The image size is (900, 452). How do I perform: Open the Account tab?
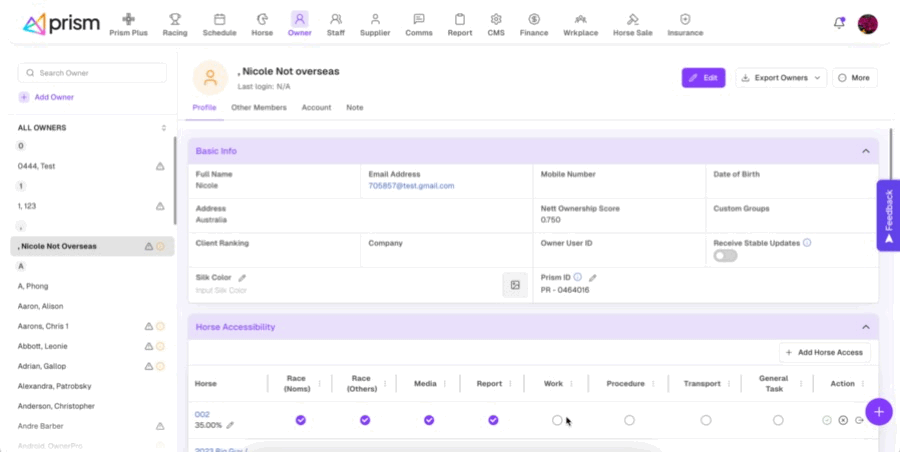pos(316,107)
